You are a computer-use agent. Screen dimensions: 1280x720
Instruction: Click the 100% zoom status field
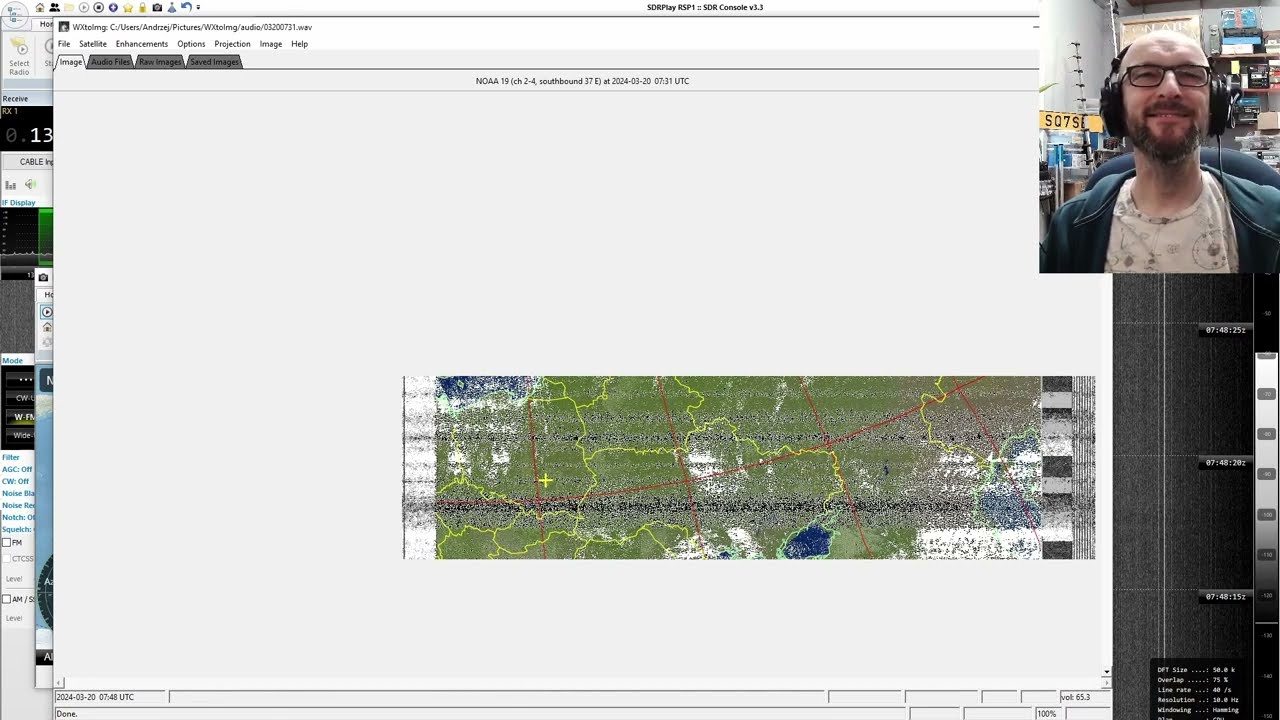(1046, 714)
